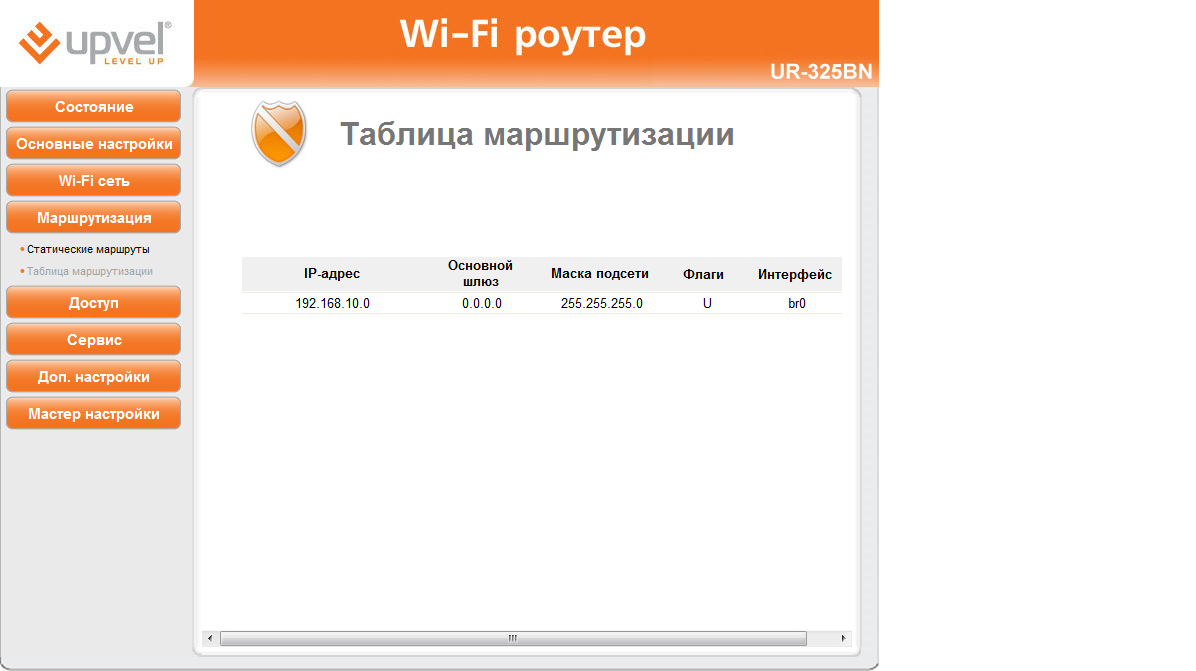
Task: Open the Сервис section
Action: coord(94,340)
